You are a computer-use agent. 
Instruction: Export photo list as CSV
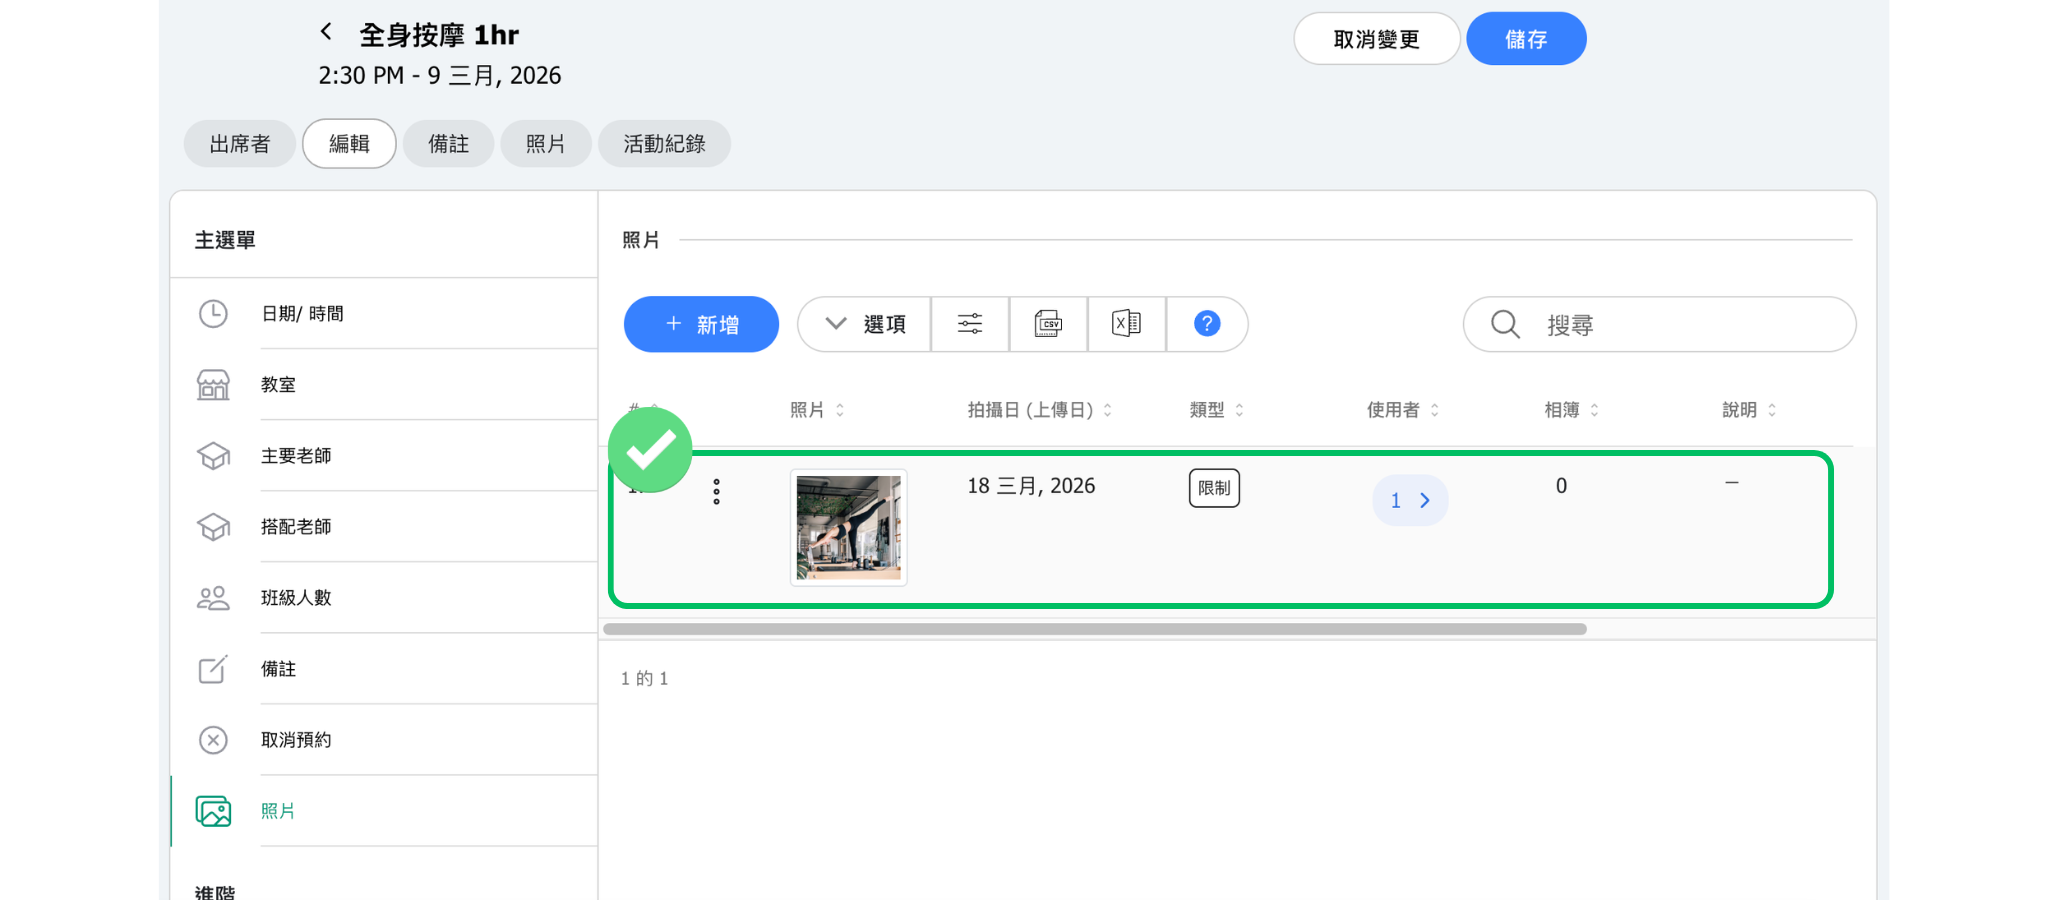click(x=1047, y=324)
